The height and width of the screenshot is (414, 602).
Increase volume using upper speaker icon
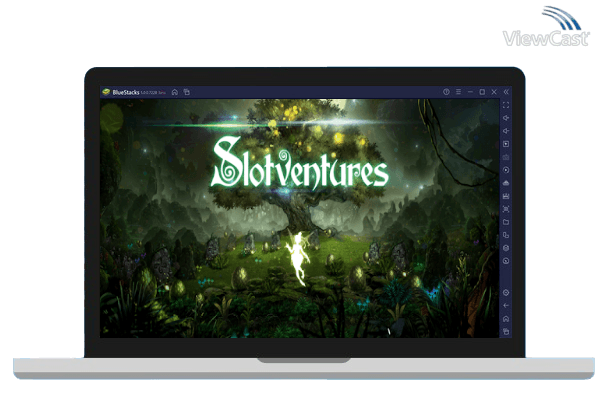tap(506, 118)
